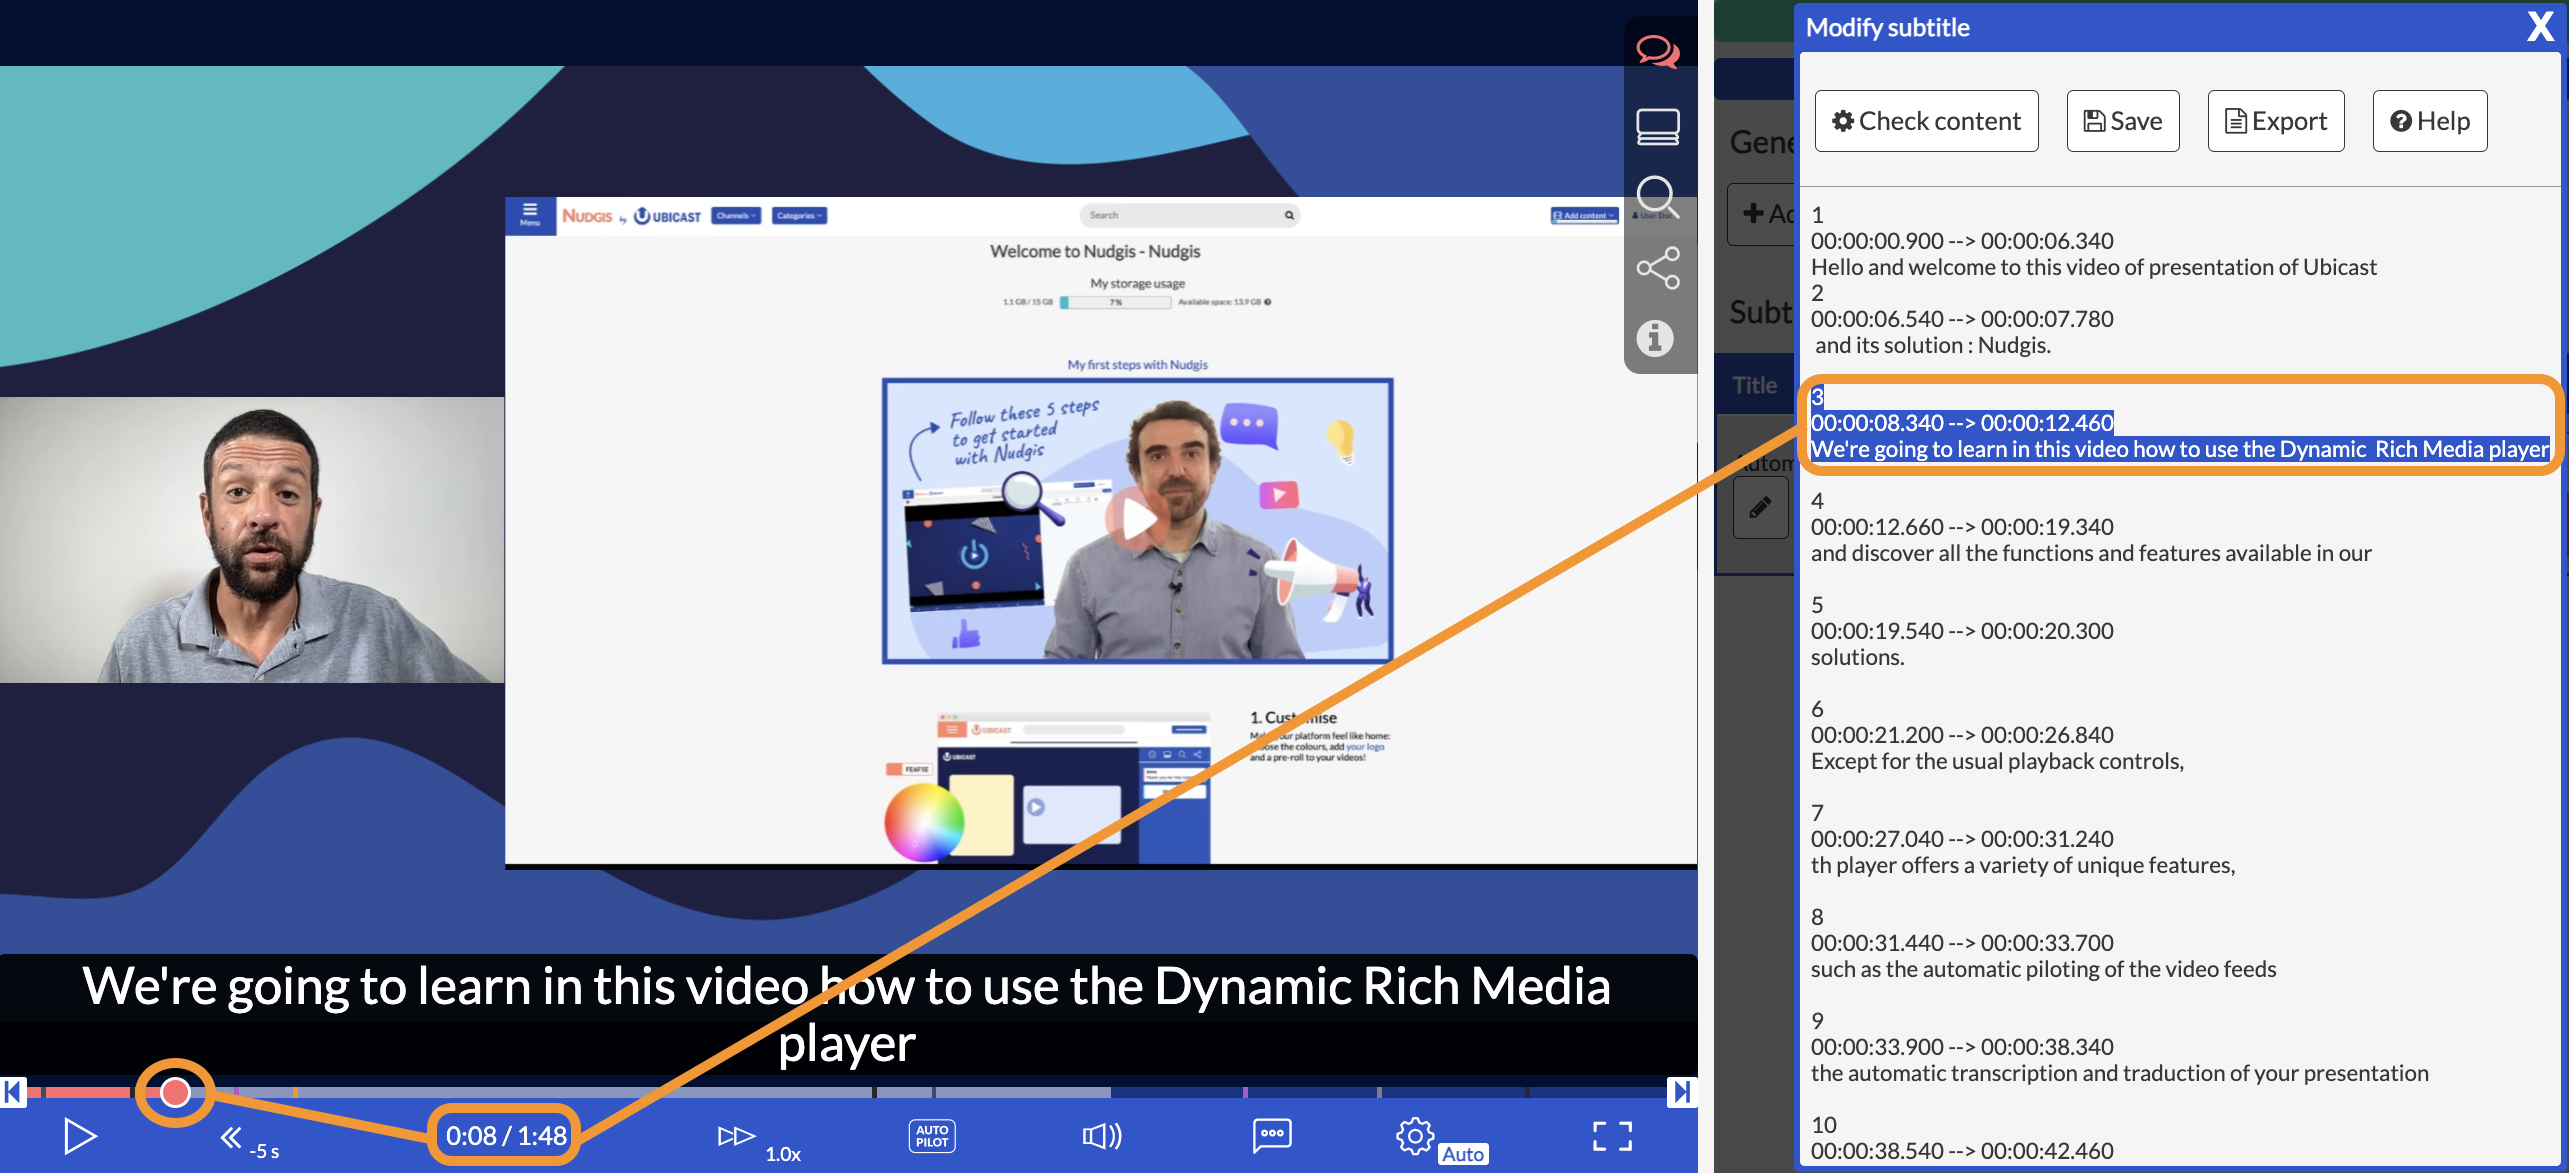Click subtitle 'Except for the usual playback controls,'
Viewport: 2569px width, 1173px height.
pos(1997,761)
